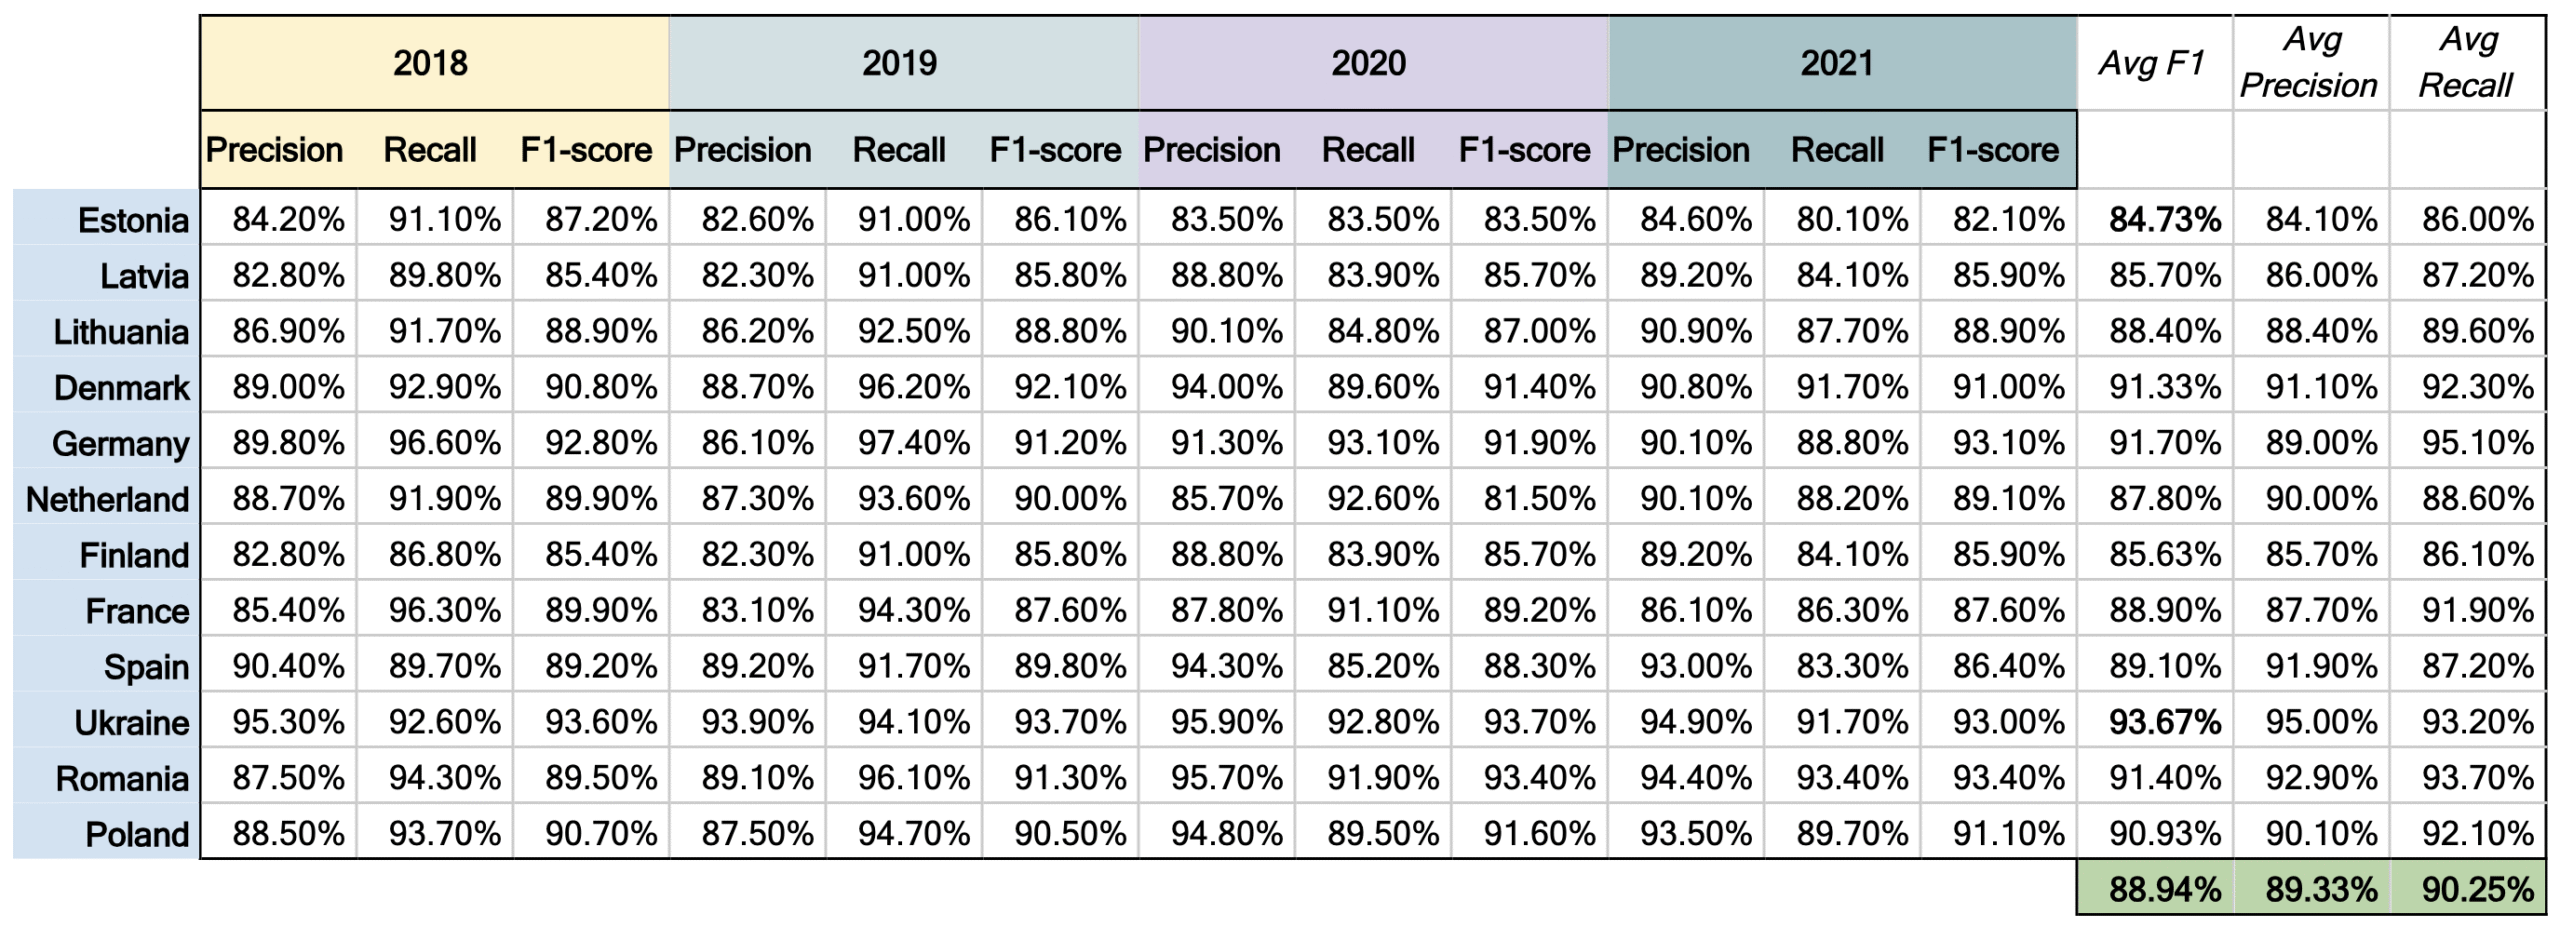
Task: Select the 2021 year header cell
Action: point(1837,63)
